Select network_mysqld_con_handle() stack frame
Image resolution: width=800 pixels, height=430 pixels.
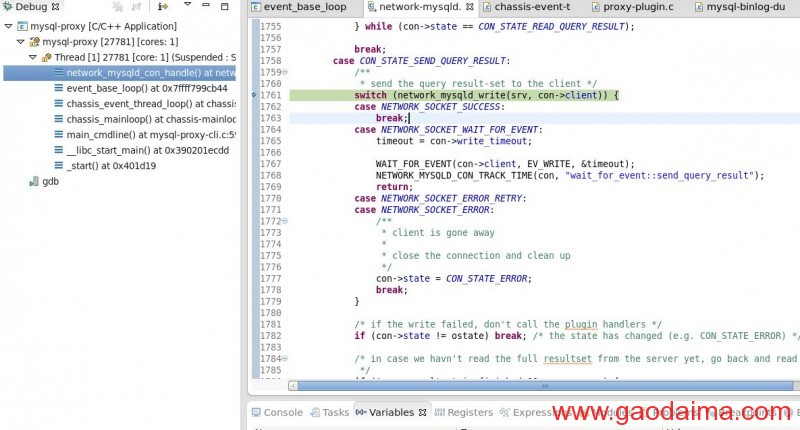pyautogui.click(x=119, y=73)
